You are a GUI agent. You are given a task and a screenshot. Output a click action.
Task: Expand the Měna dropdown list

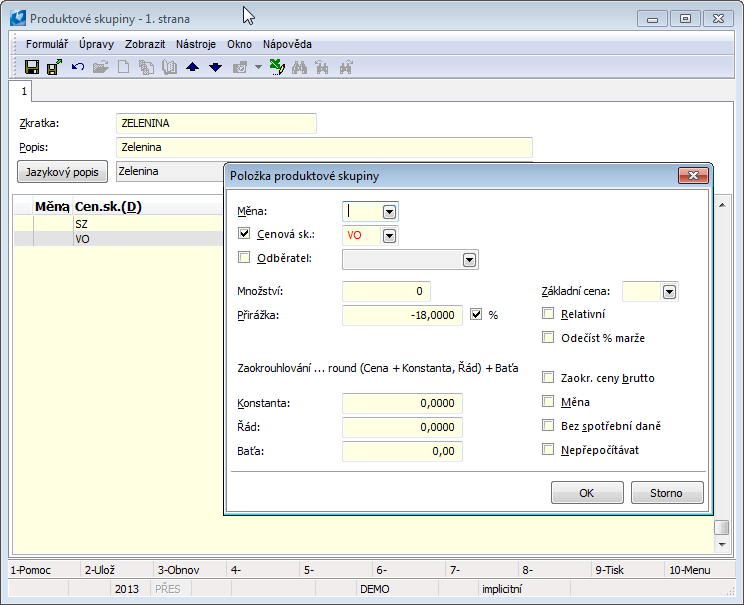click(x=389, y=212)
